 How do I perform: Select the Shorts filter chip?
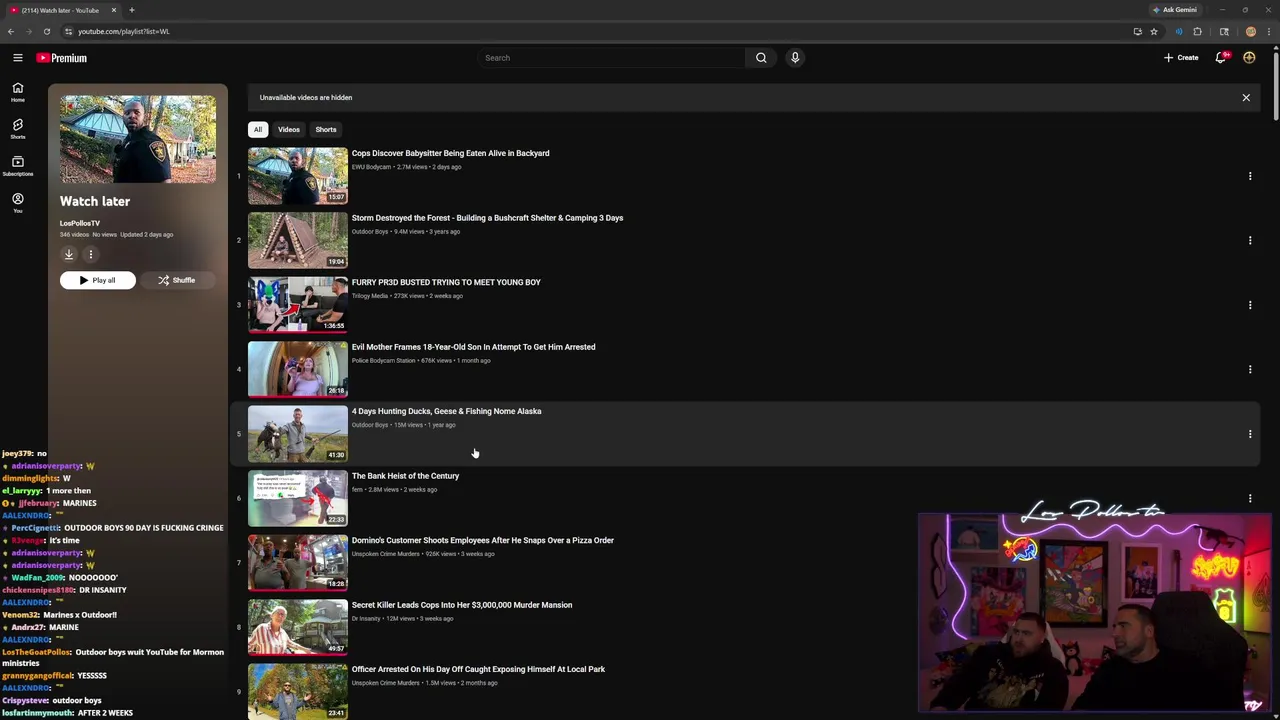326,129
